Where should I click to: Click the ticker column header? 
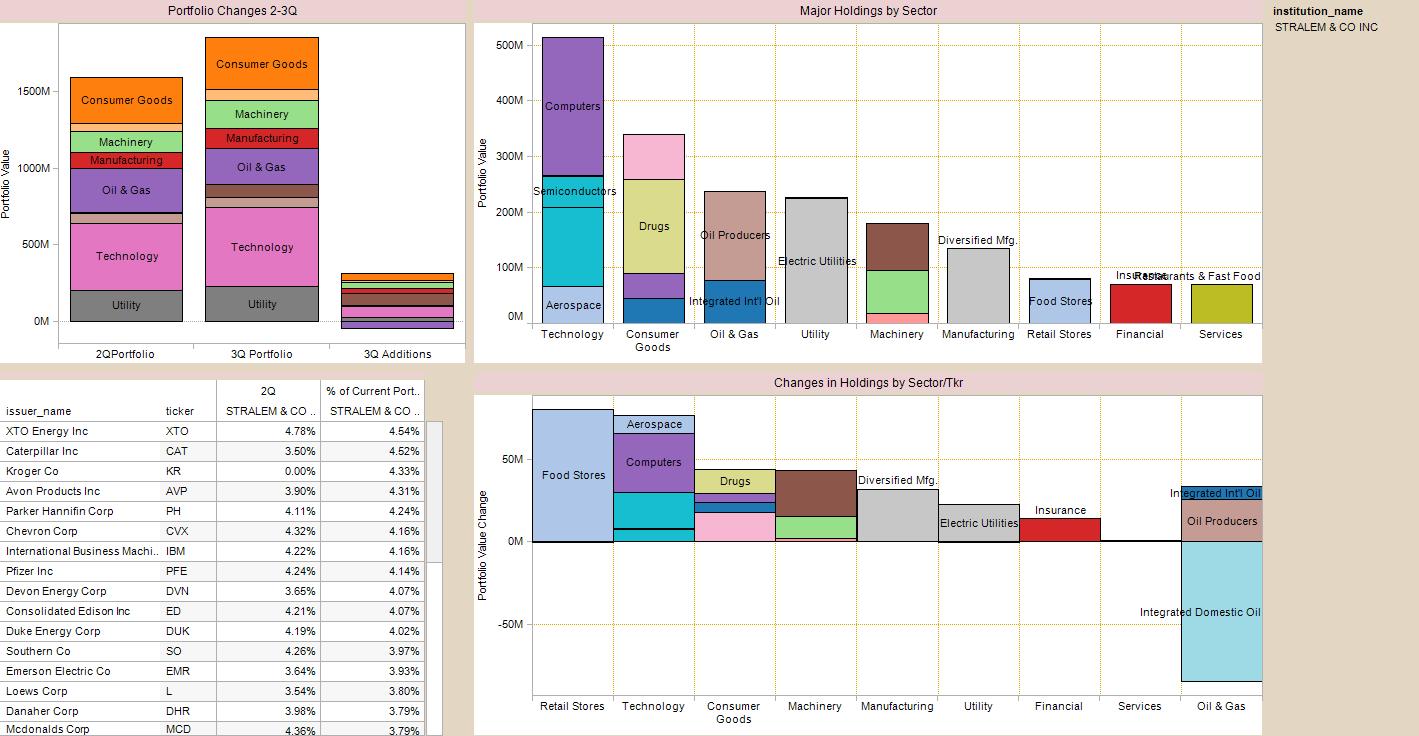pos(179,411)
